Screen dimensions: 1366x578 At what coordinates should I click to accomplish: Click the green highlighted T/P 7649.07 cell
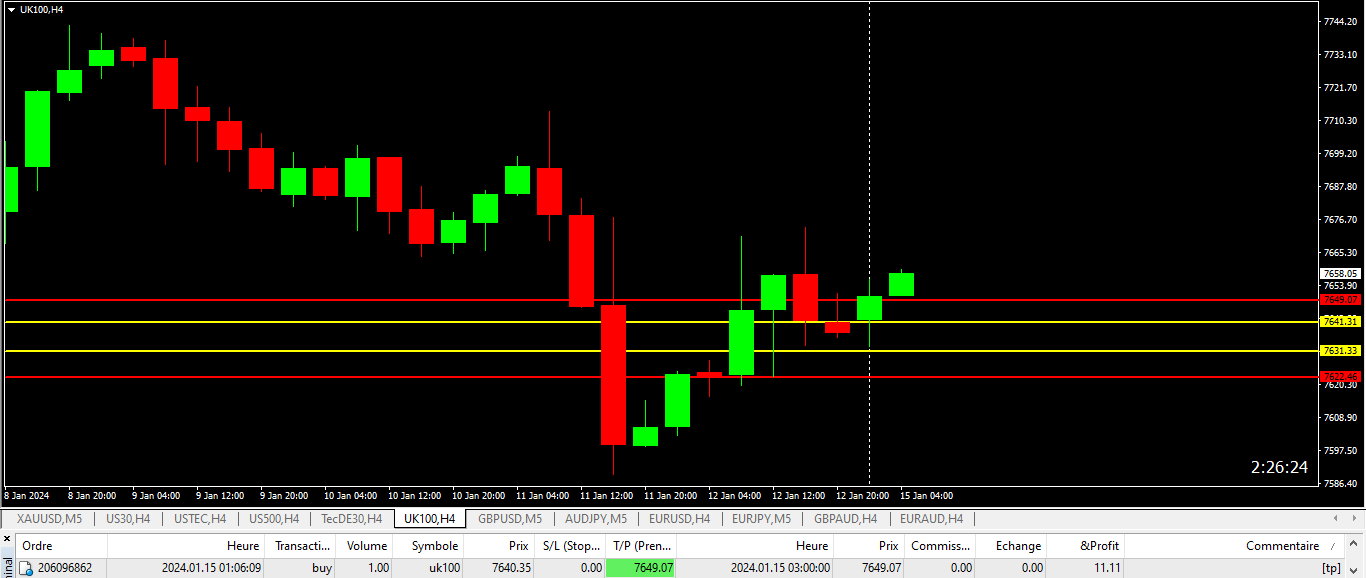click(641, 568)
